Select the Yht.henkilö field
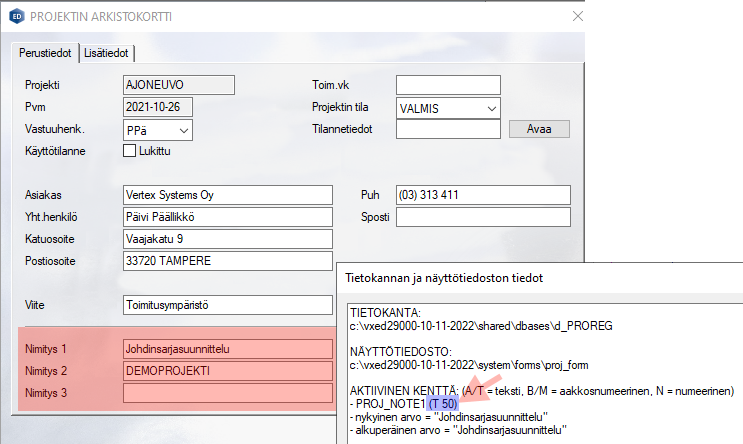Image resolution: width=743 pixels, height=444 pixels. click(226, 217)
